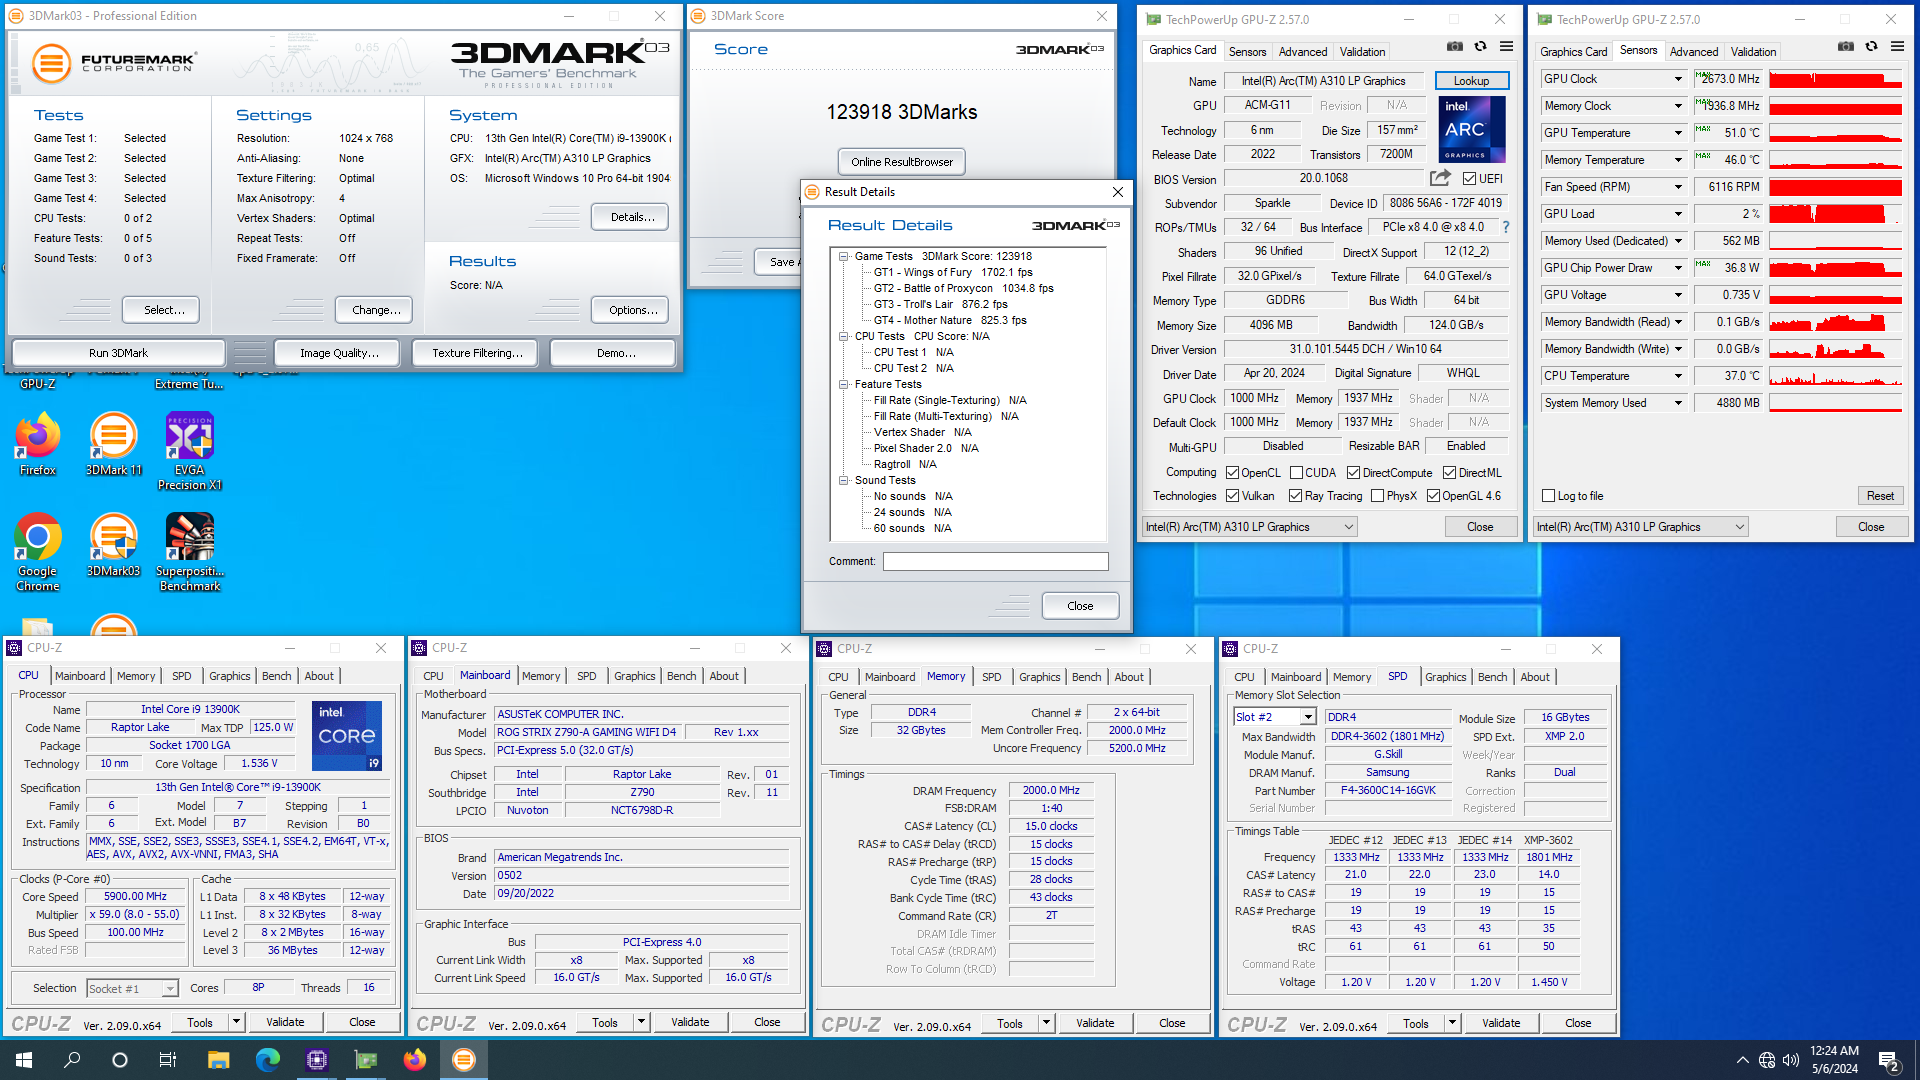Click the GPU Load sensor graph

click(x=1835, y=214)
